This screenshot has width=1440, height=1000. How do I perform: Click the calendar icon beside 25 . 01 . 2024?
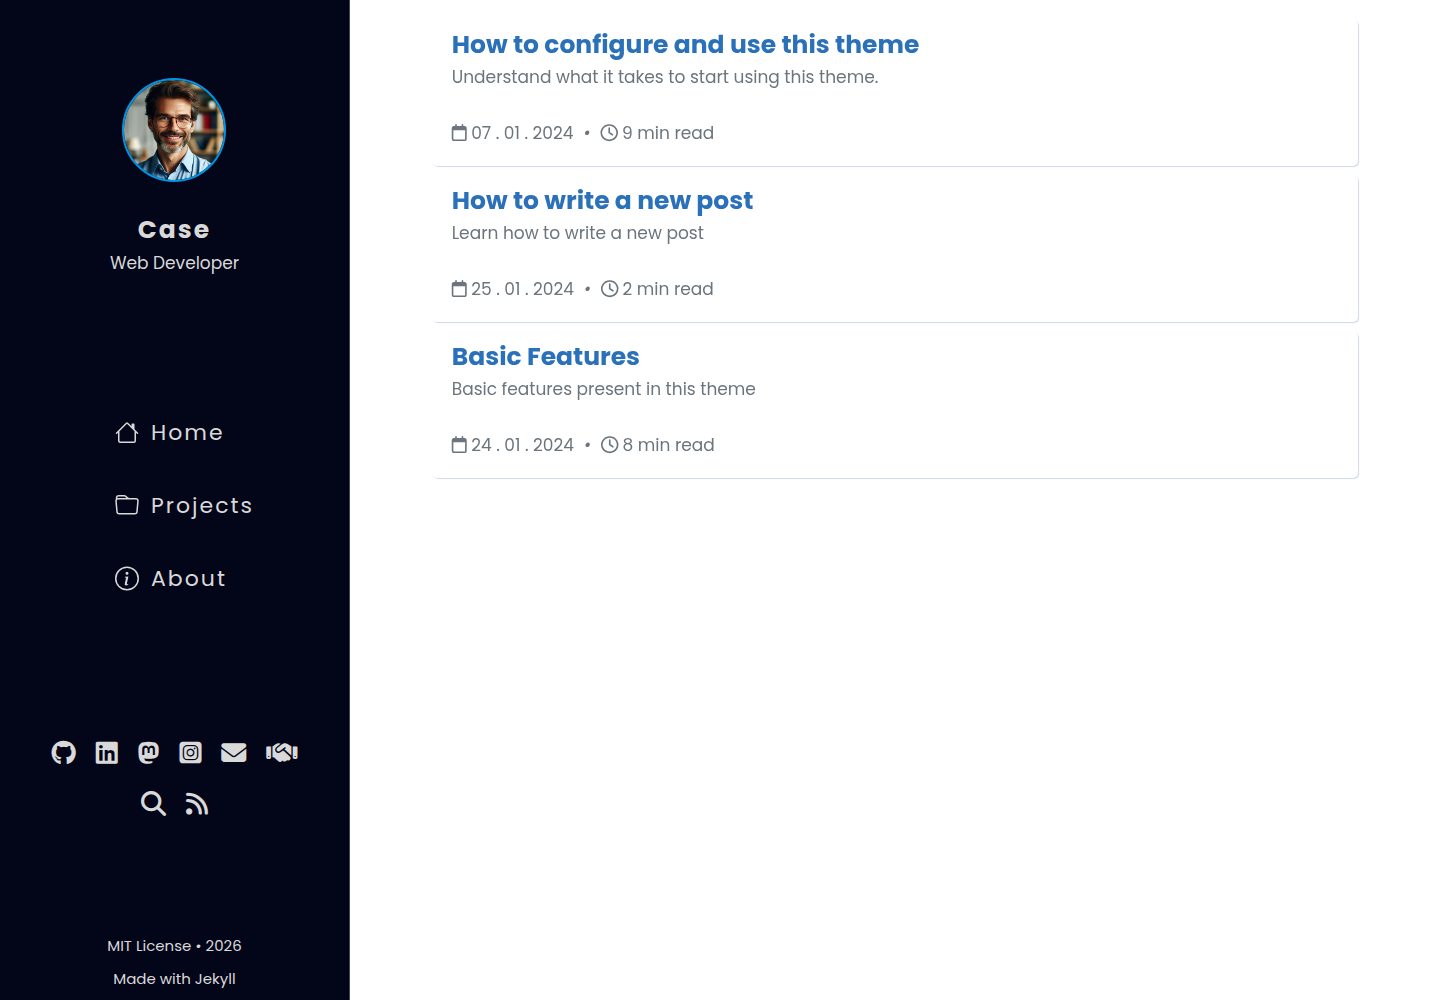click(x=459, y=289)
